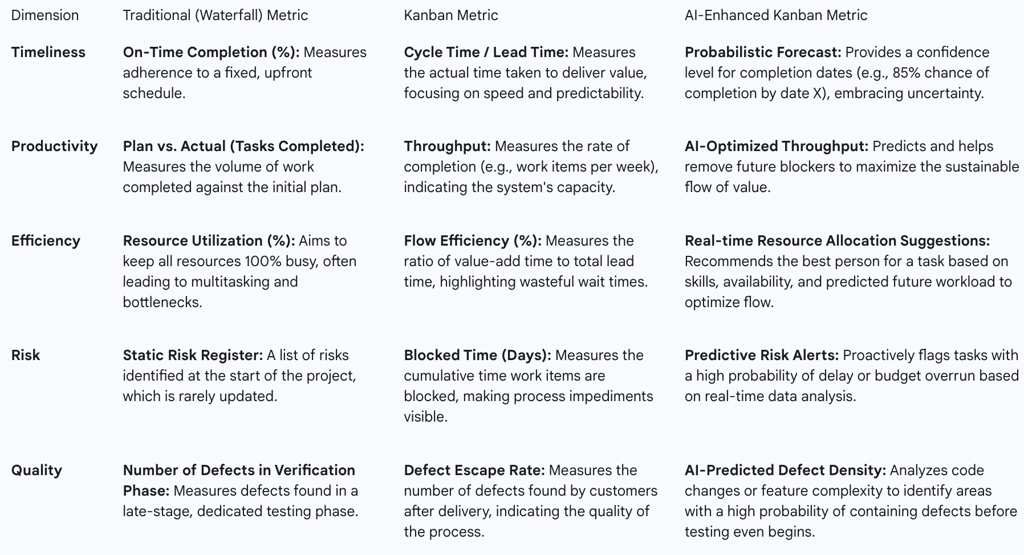Select the Blocked Time (Days) term
The width and height of the screenshot is (1024, 555).
point(477,355)
